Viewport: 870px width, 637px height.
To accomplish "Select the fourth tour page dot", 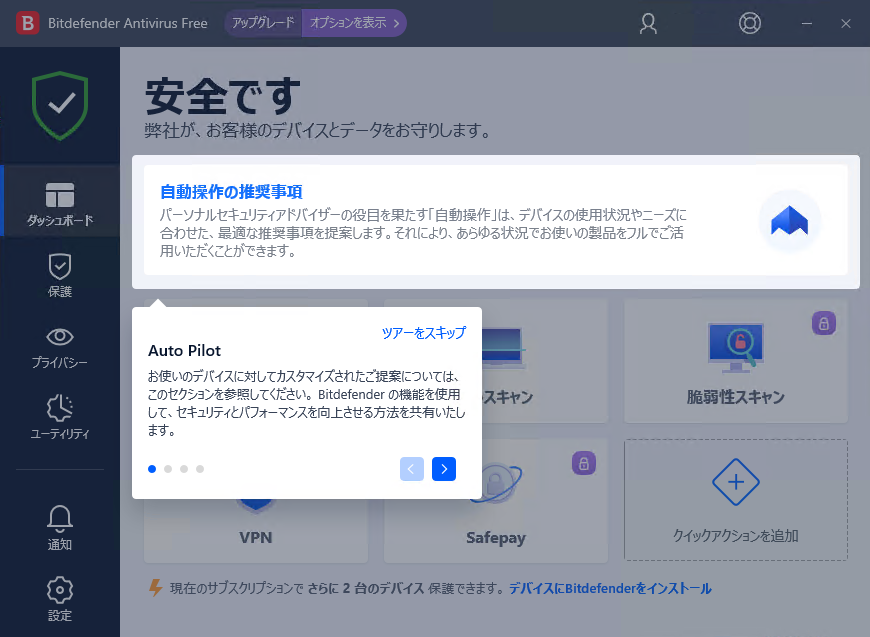I will tap(200, 469).
